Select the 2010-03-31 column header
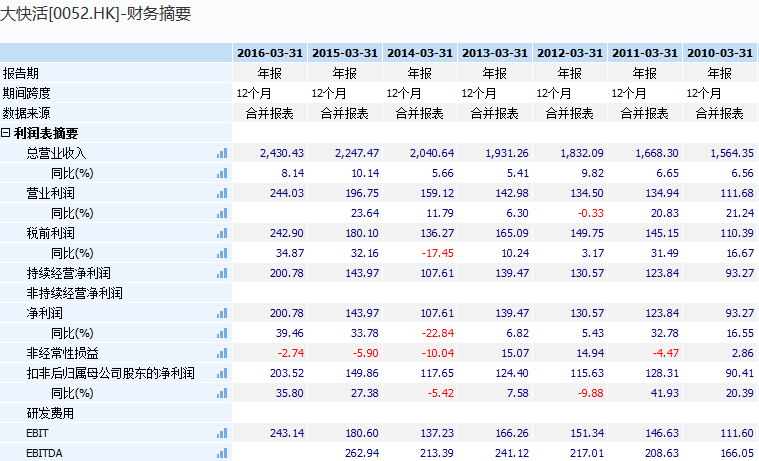 coord(720,53)
